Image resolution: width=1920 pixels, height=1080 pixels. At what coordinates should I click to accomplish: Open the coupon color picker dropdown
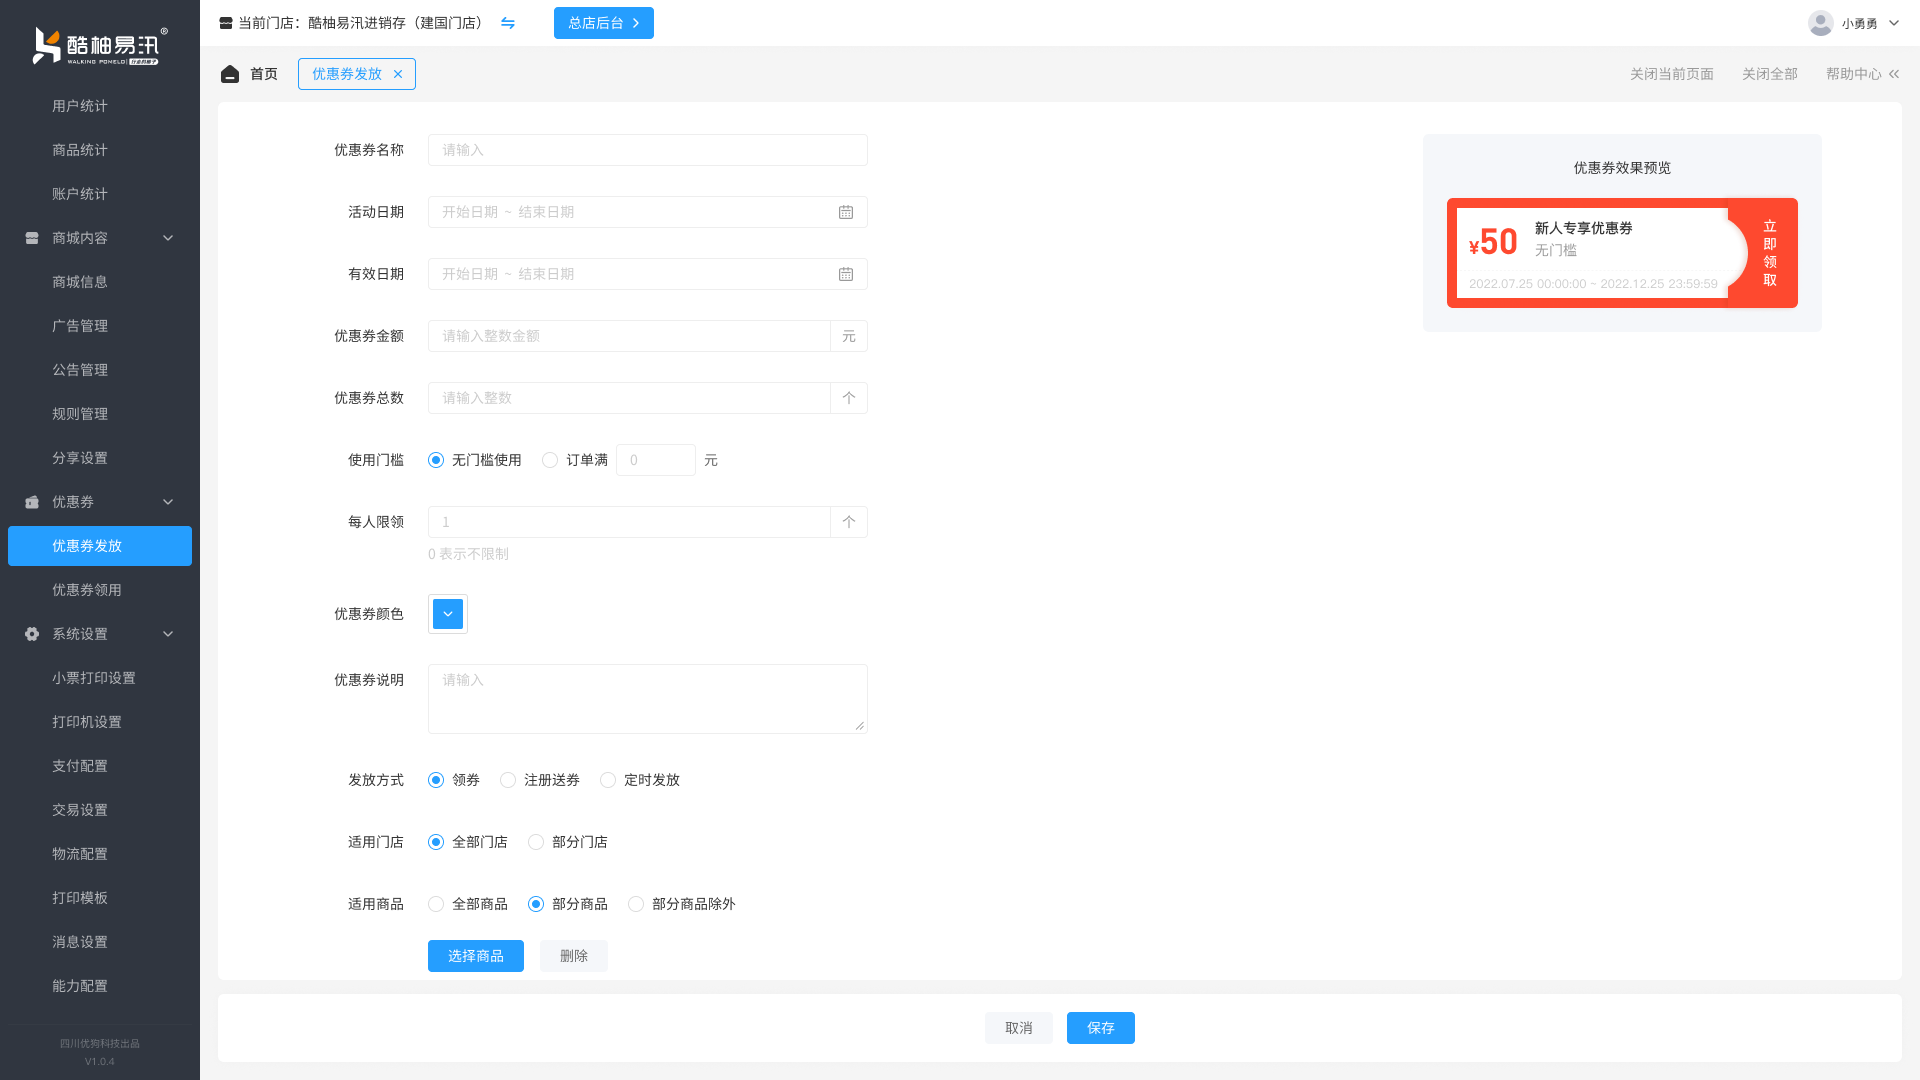(x=448, y=614)
